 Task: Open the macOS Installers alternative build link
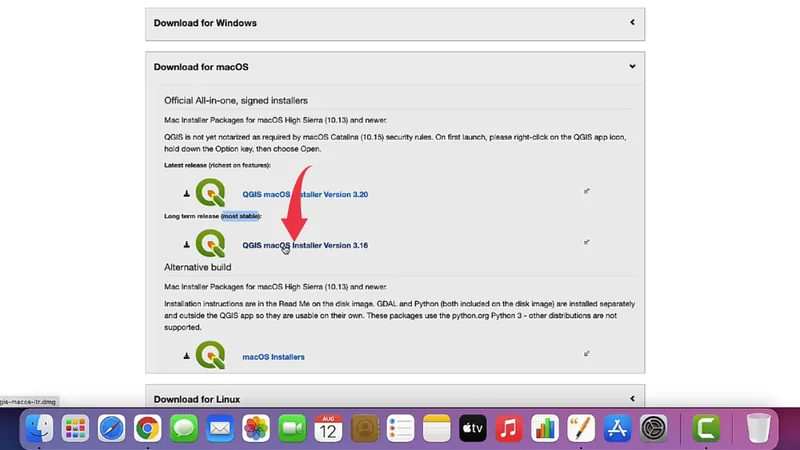273,357
